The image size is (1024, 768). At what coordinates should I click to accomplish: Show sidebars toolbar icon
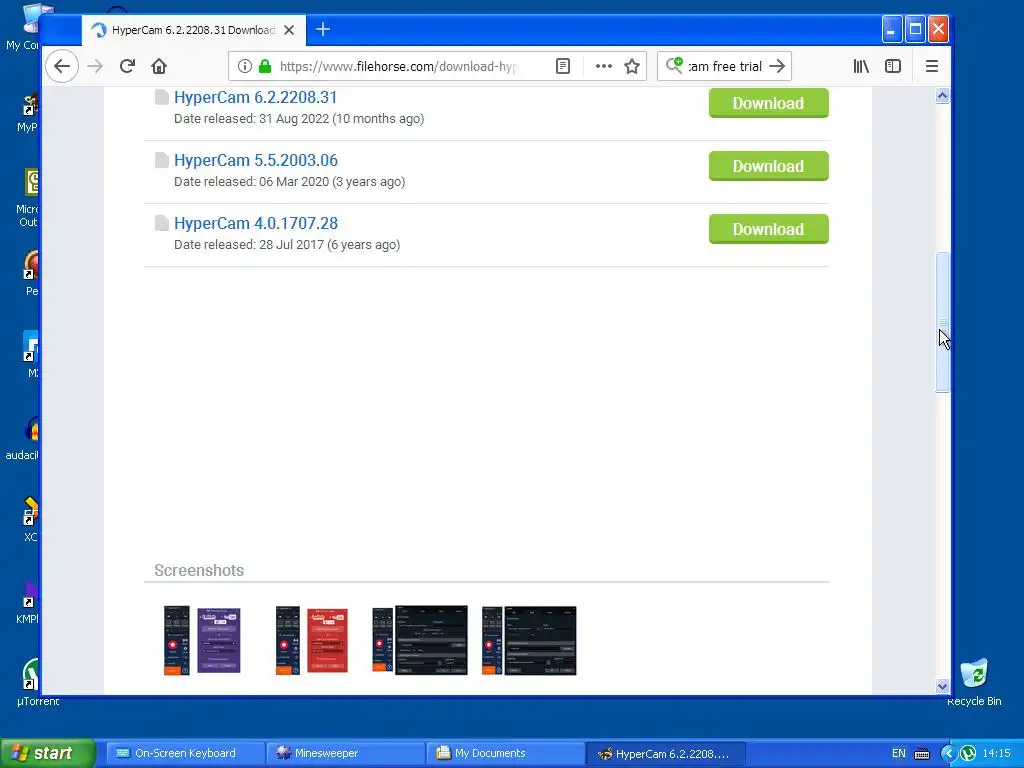tap(893, 66)
